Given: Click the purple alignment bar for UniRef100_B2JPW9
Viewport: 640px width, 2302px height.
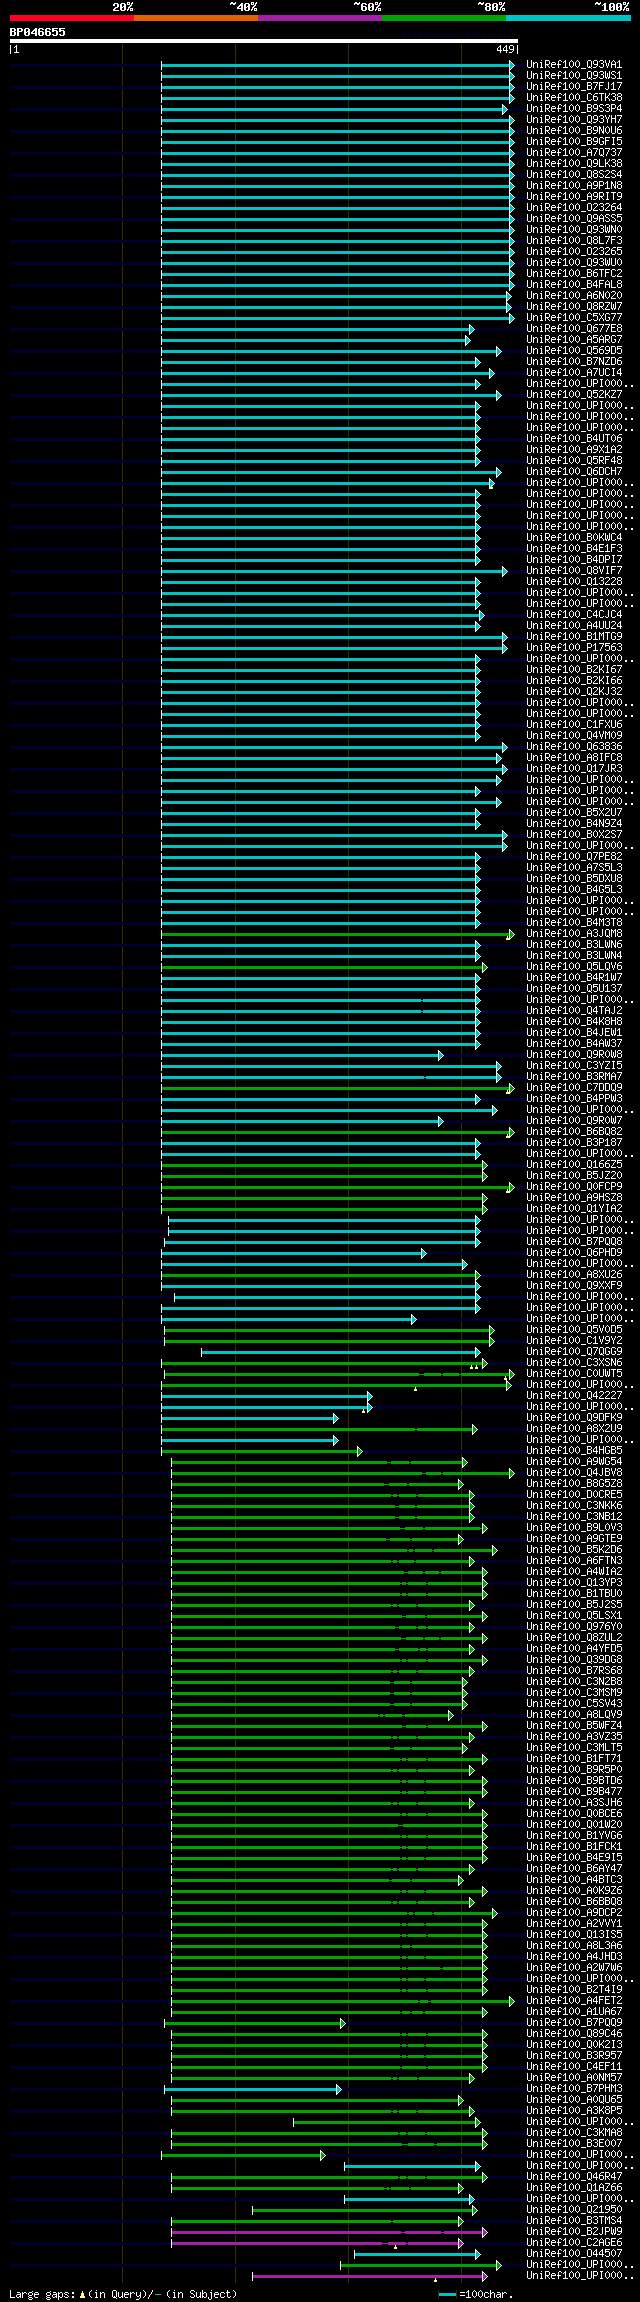Looking at the screenshot, I should [329, 2232].
